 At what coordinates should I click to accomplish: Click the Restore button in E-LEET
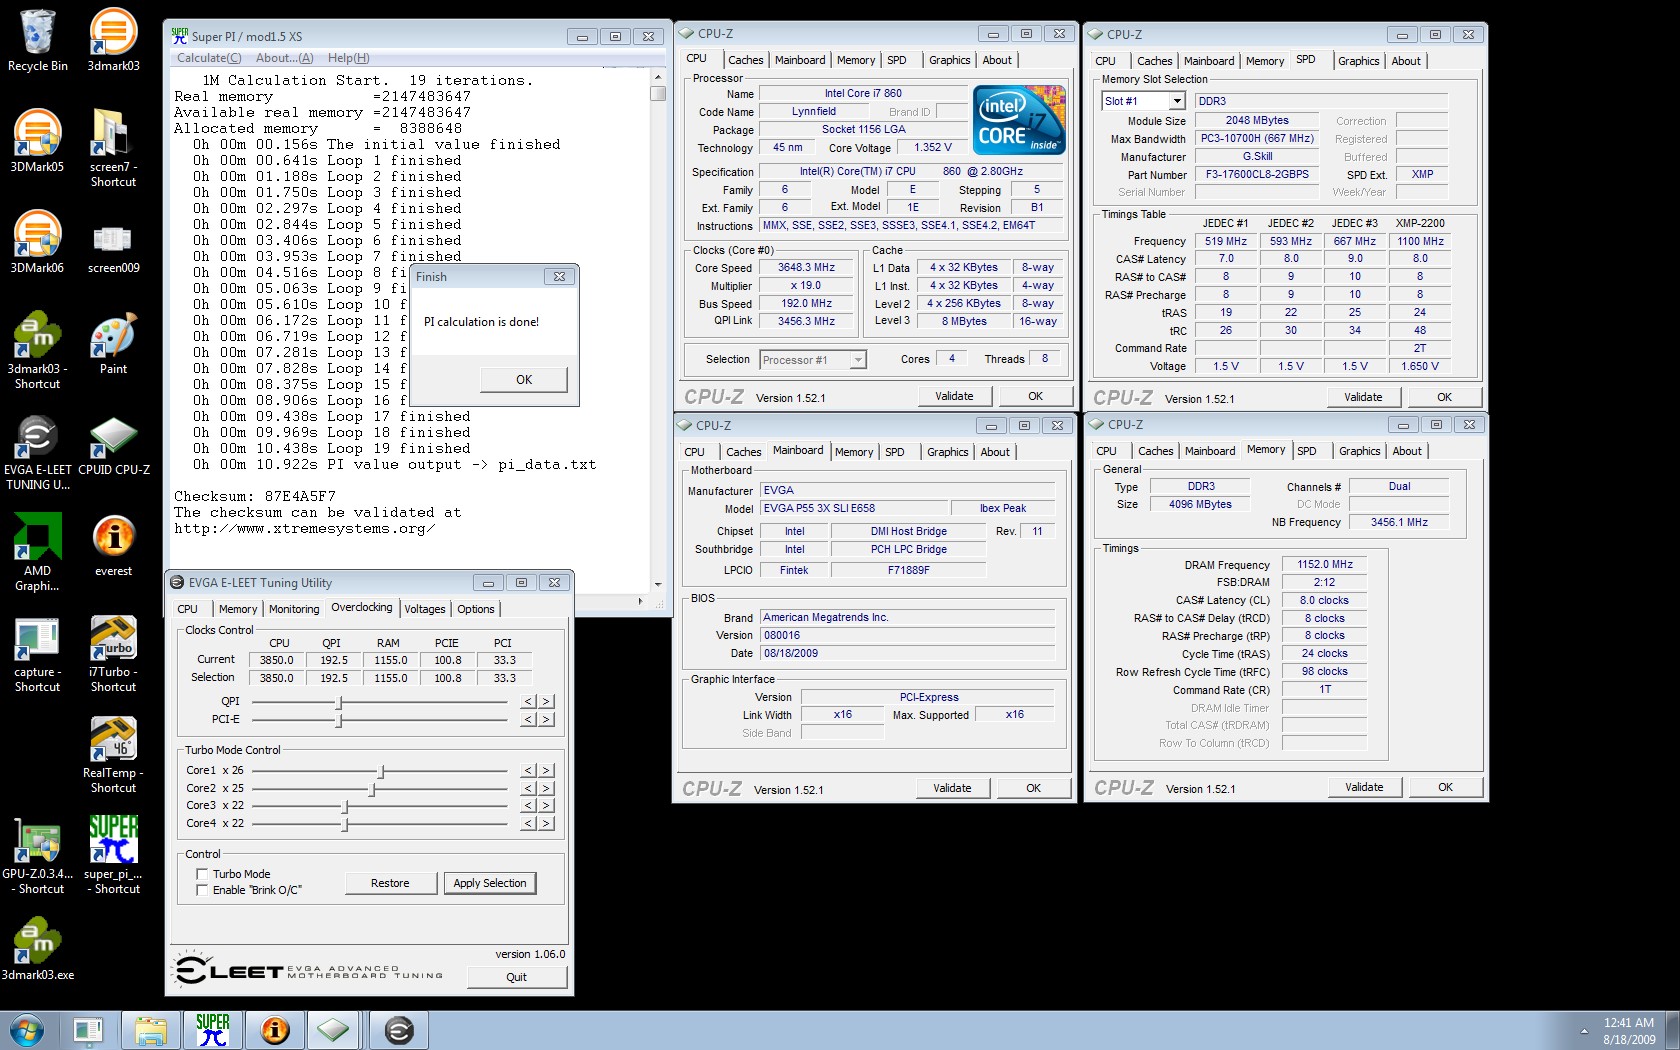[x=390, y=883]
